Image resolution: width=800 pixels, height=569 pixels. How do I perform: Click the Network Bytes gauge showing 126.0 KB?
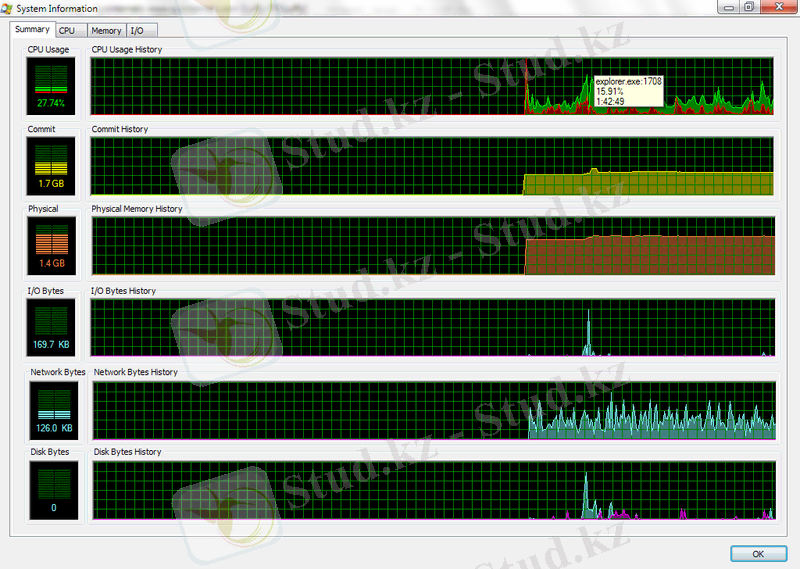[54, 411]
